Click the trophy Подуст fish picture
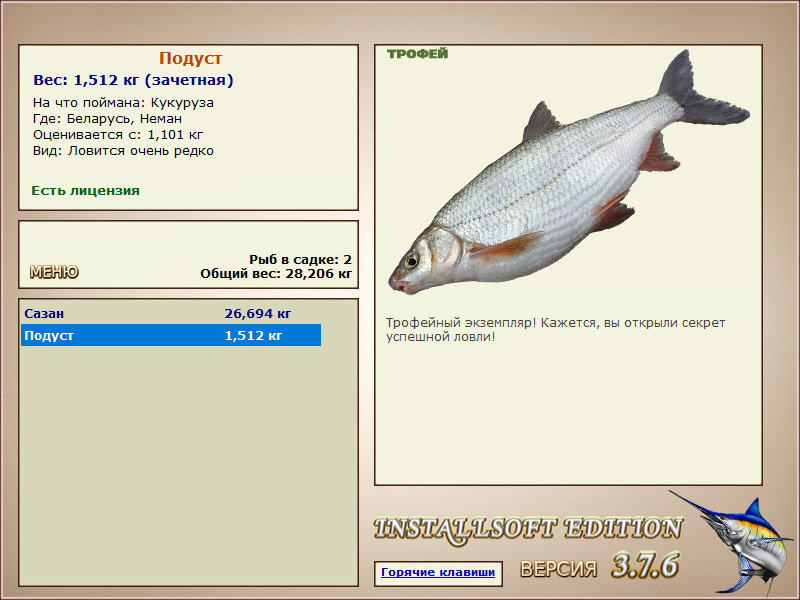Image resolution: width=800 pixels, height=600 pixels. [568, 172]
